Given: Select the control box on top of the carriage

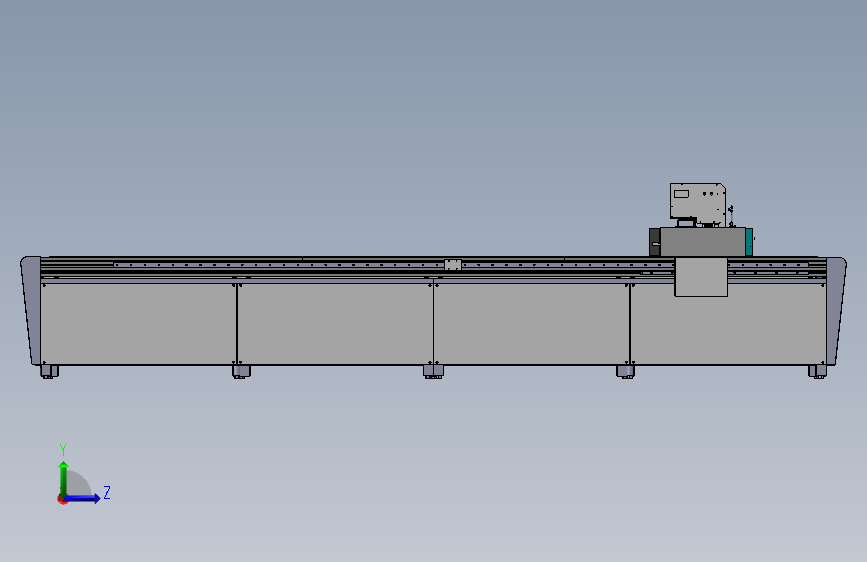Looking at the screenshot, I should tap(697, 202).
